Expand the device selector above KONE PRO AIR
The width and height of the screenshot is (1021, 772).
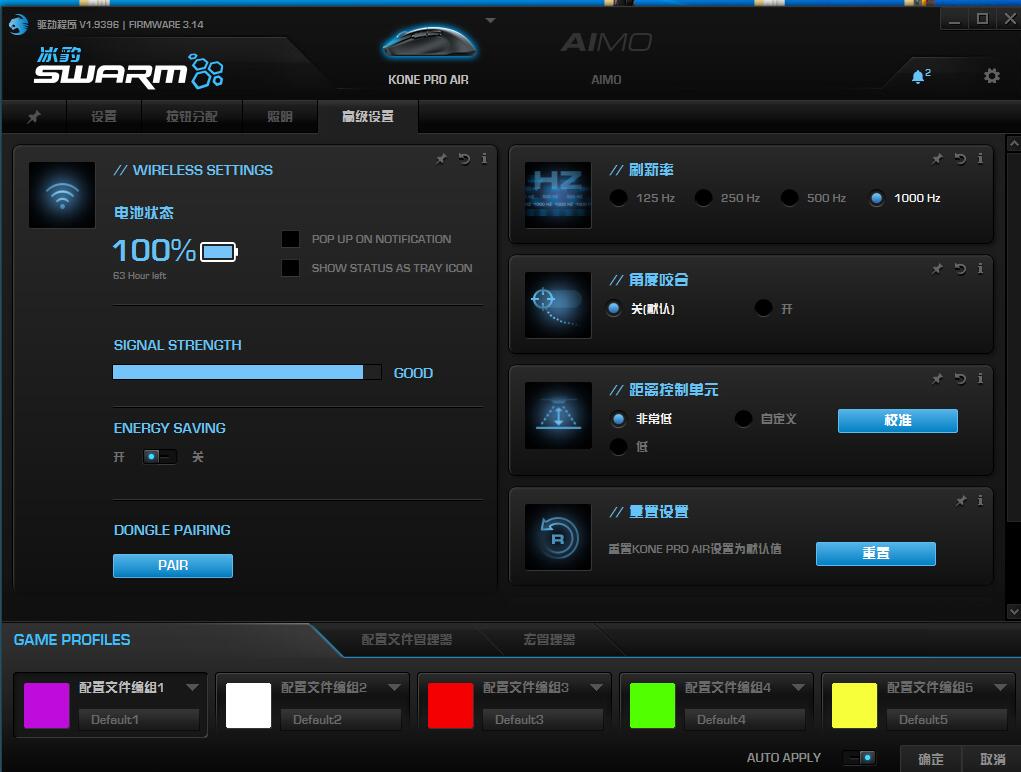(x=489, y=20)
